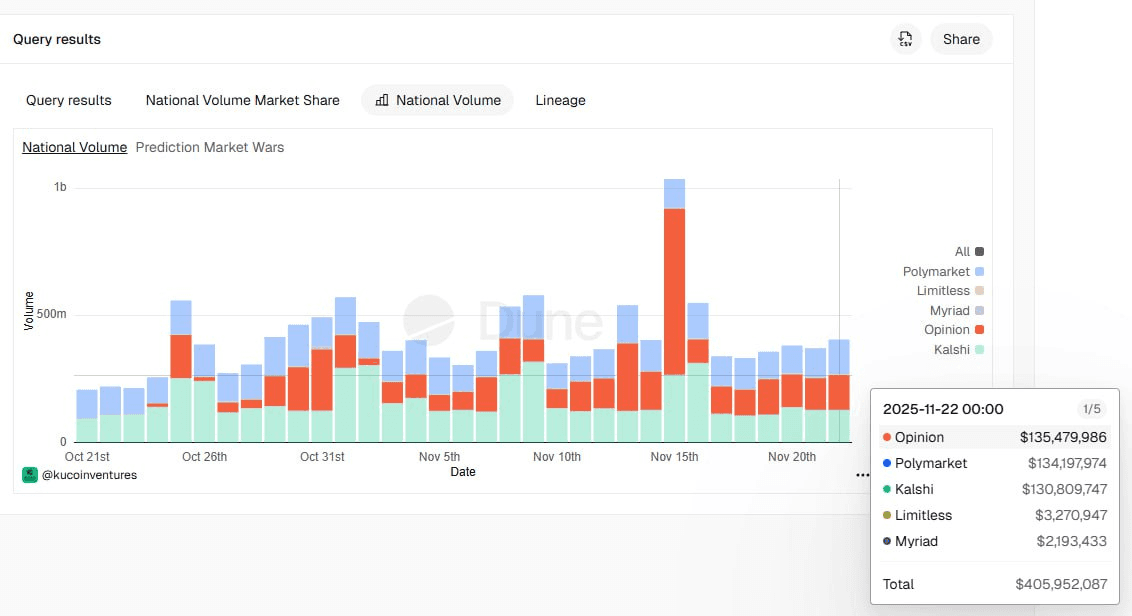Open the @kucoinventures author link
Screen dimensions: 1132x616
tap(89, 475)
